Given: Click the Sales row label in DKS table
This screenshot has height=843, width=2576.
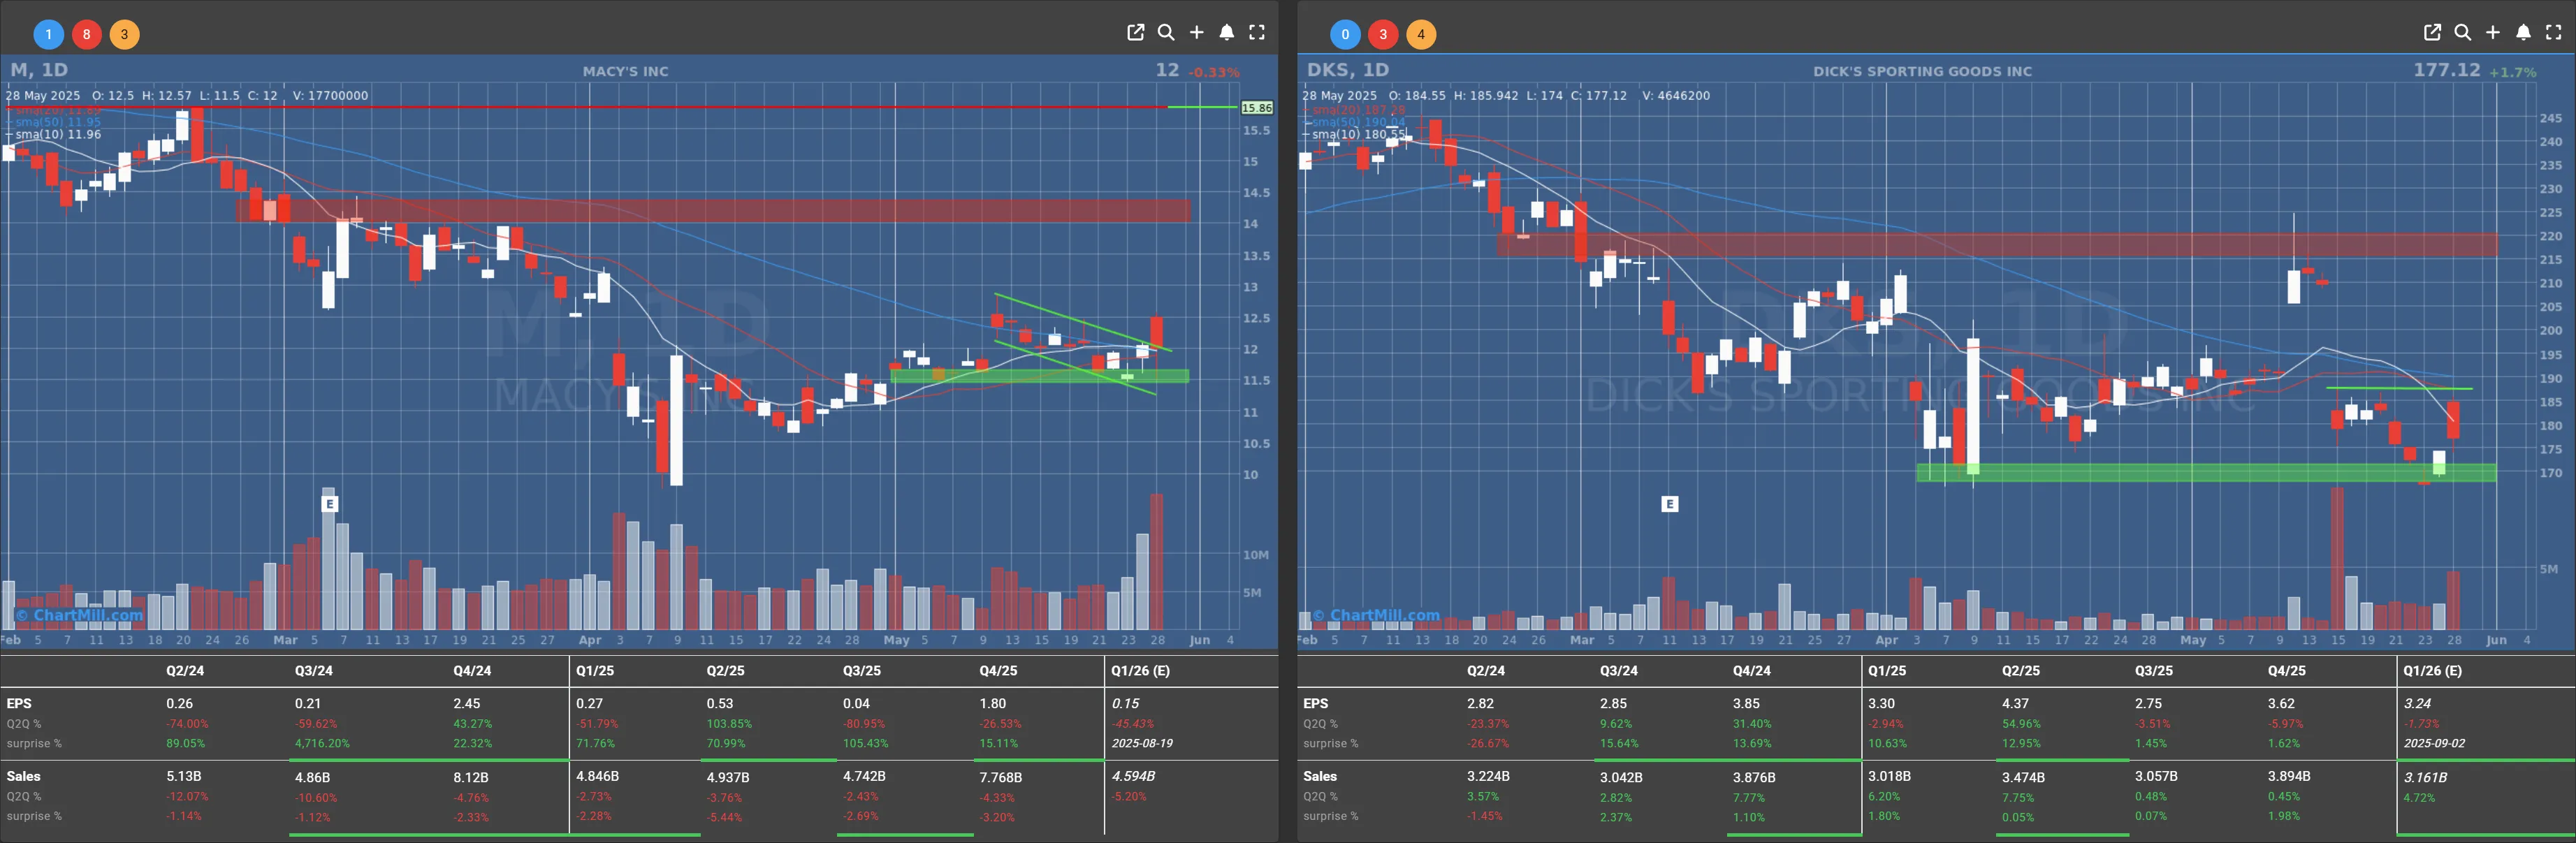Looking at the screenshot, I should tap(1320, 776).
